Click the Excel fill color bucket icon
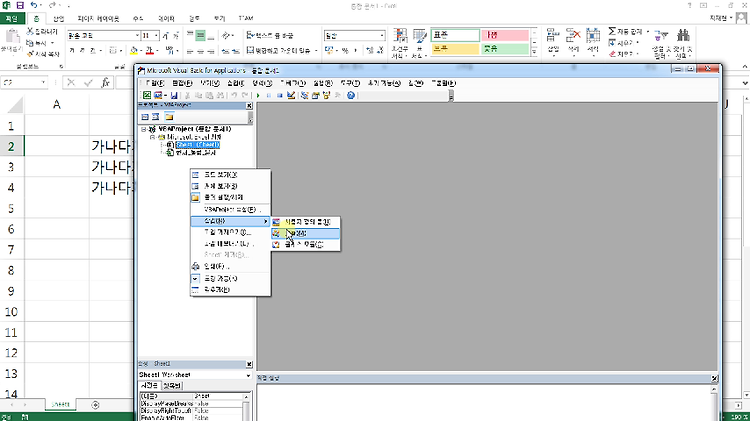 pyautogui.click(x=134, y=50)
